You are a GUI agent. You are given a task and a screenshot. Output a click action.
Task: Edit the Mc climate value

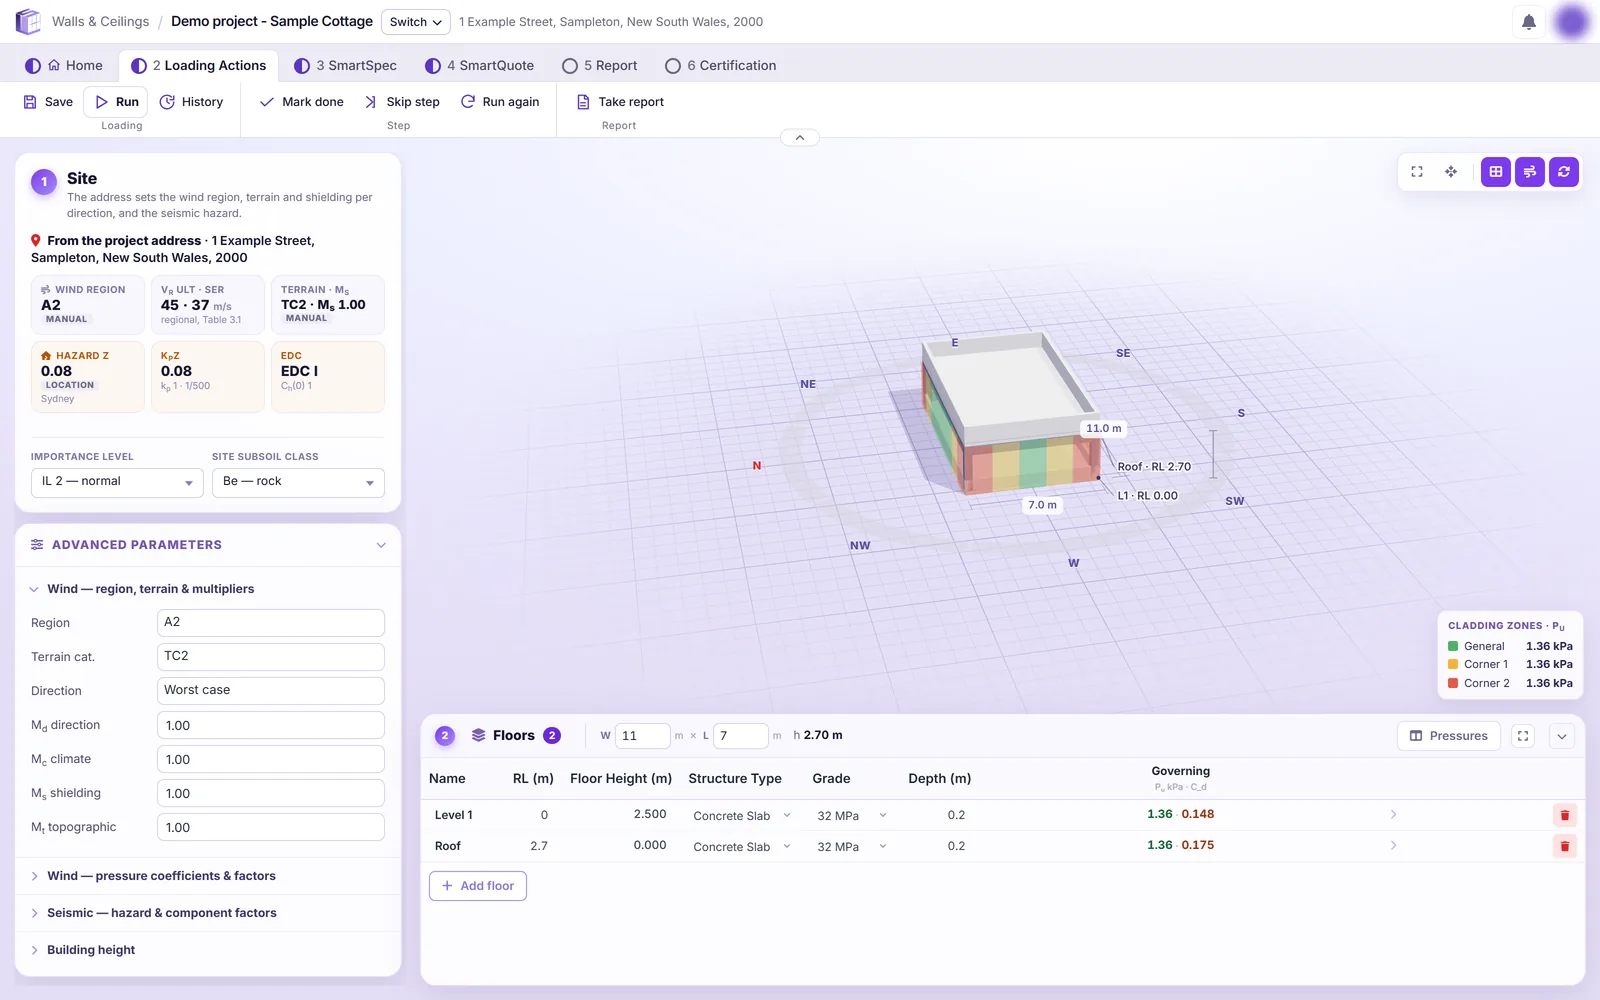(x=271, y=759)
